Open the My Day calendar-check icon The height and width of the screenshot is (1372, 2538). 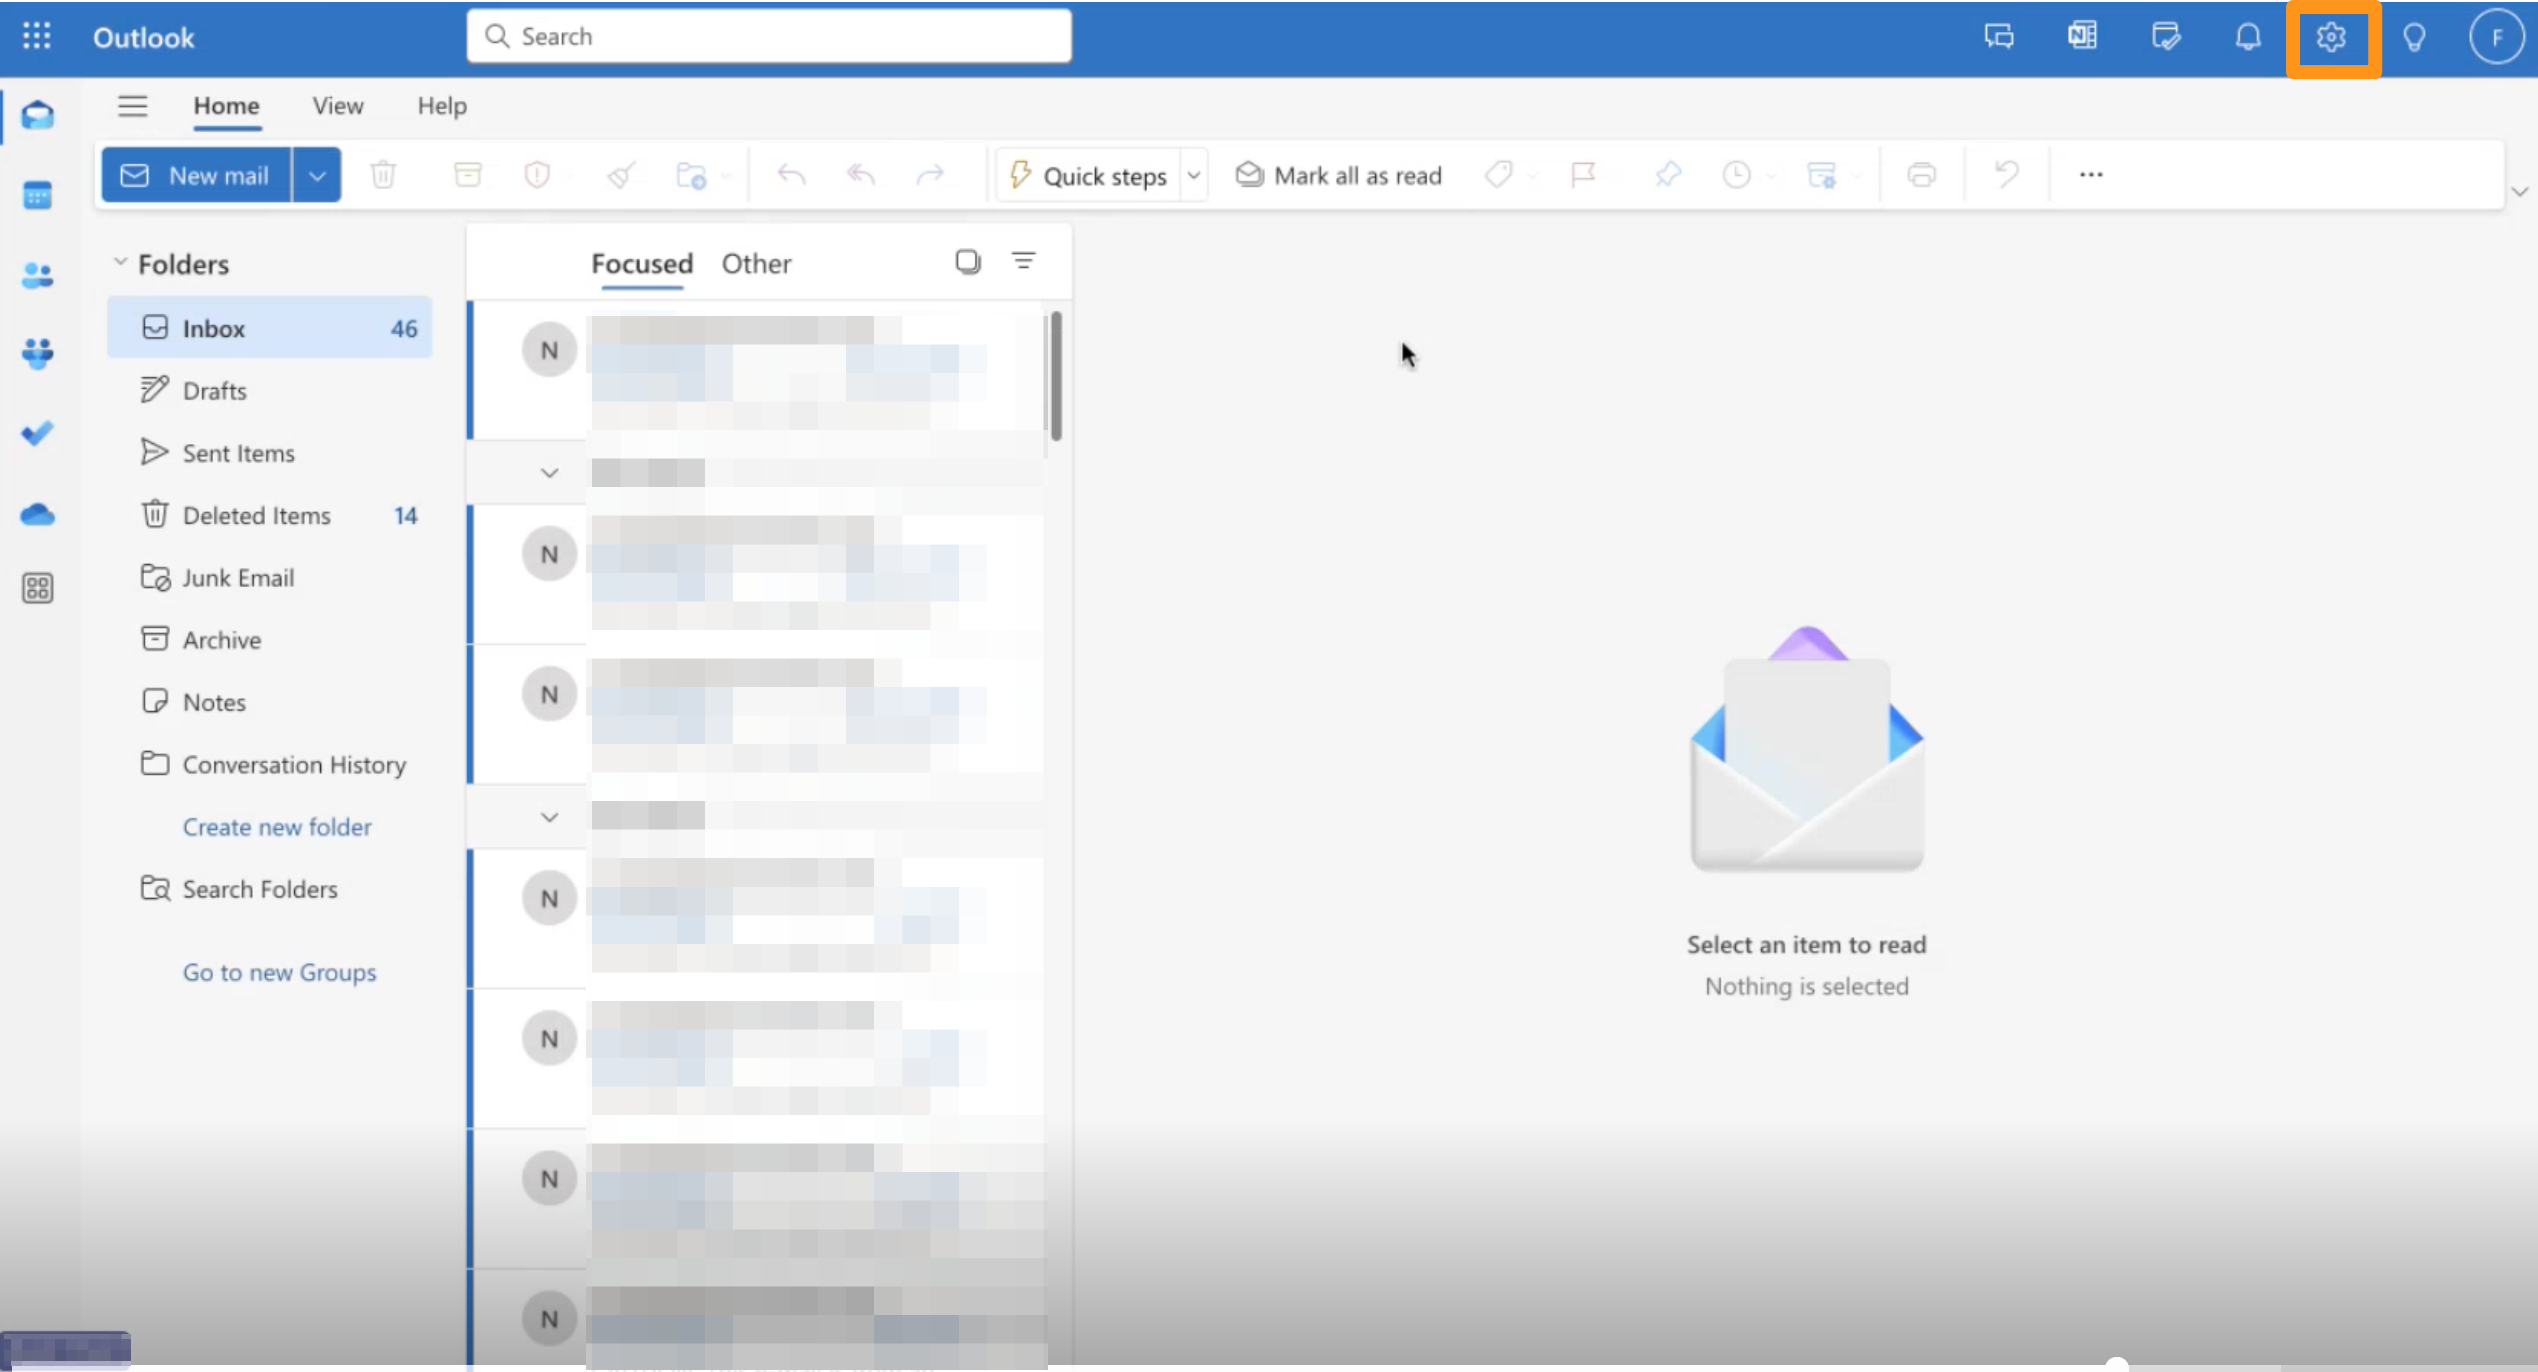click(x=2166, y=37)
